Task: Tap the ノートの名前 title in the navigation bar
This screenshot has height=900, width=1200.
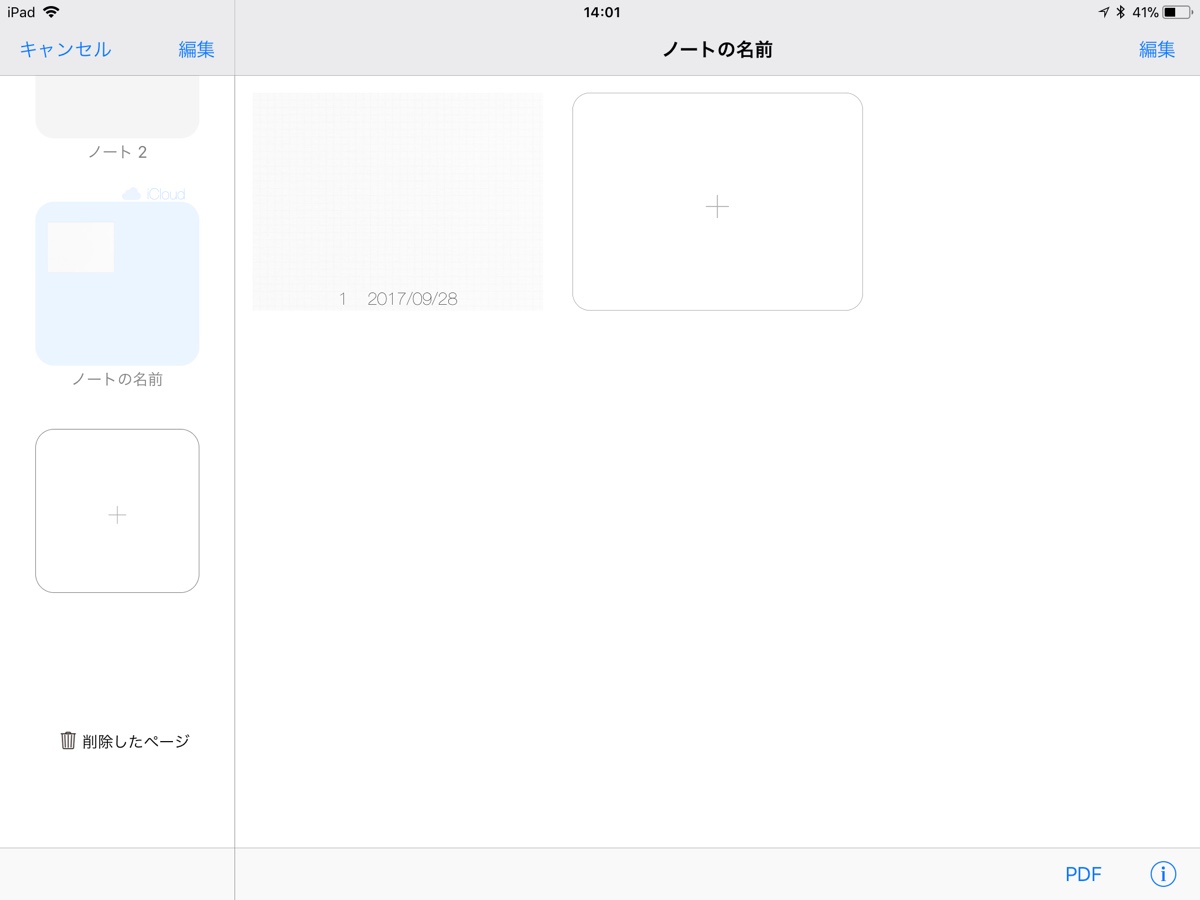Action: click(717, 50)
